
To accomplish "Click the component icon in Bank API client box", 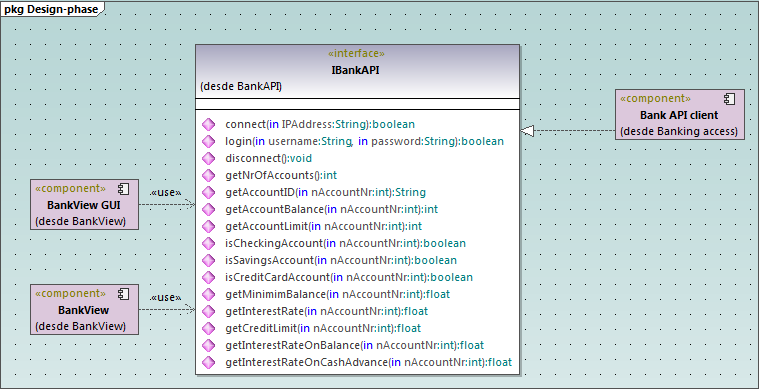I will click(x=729, y=99).
